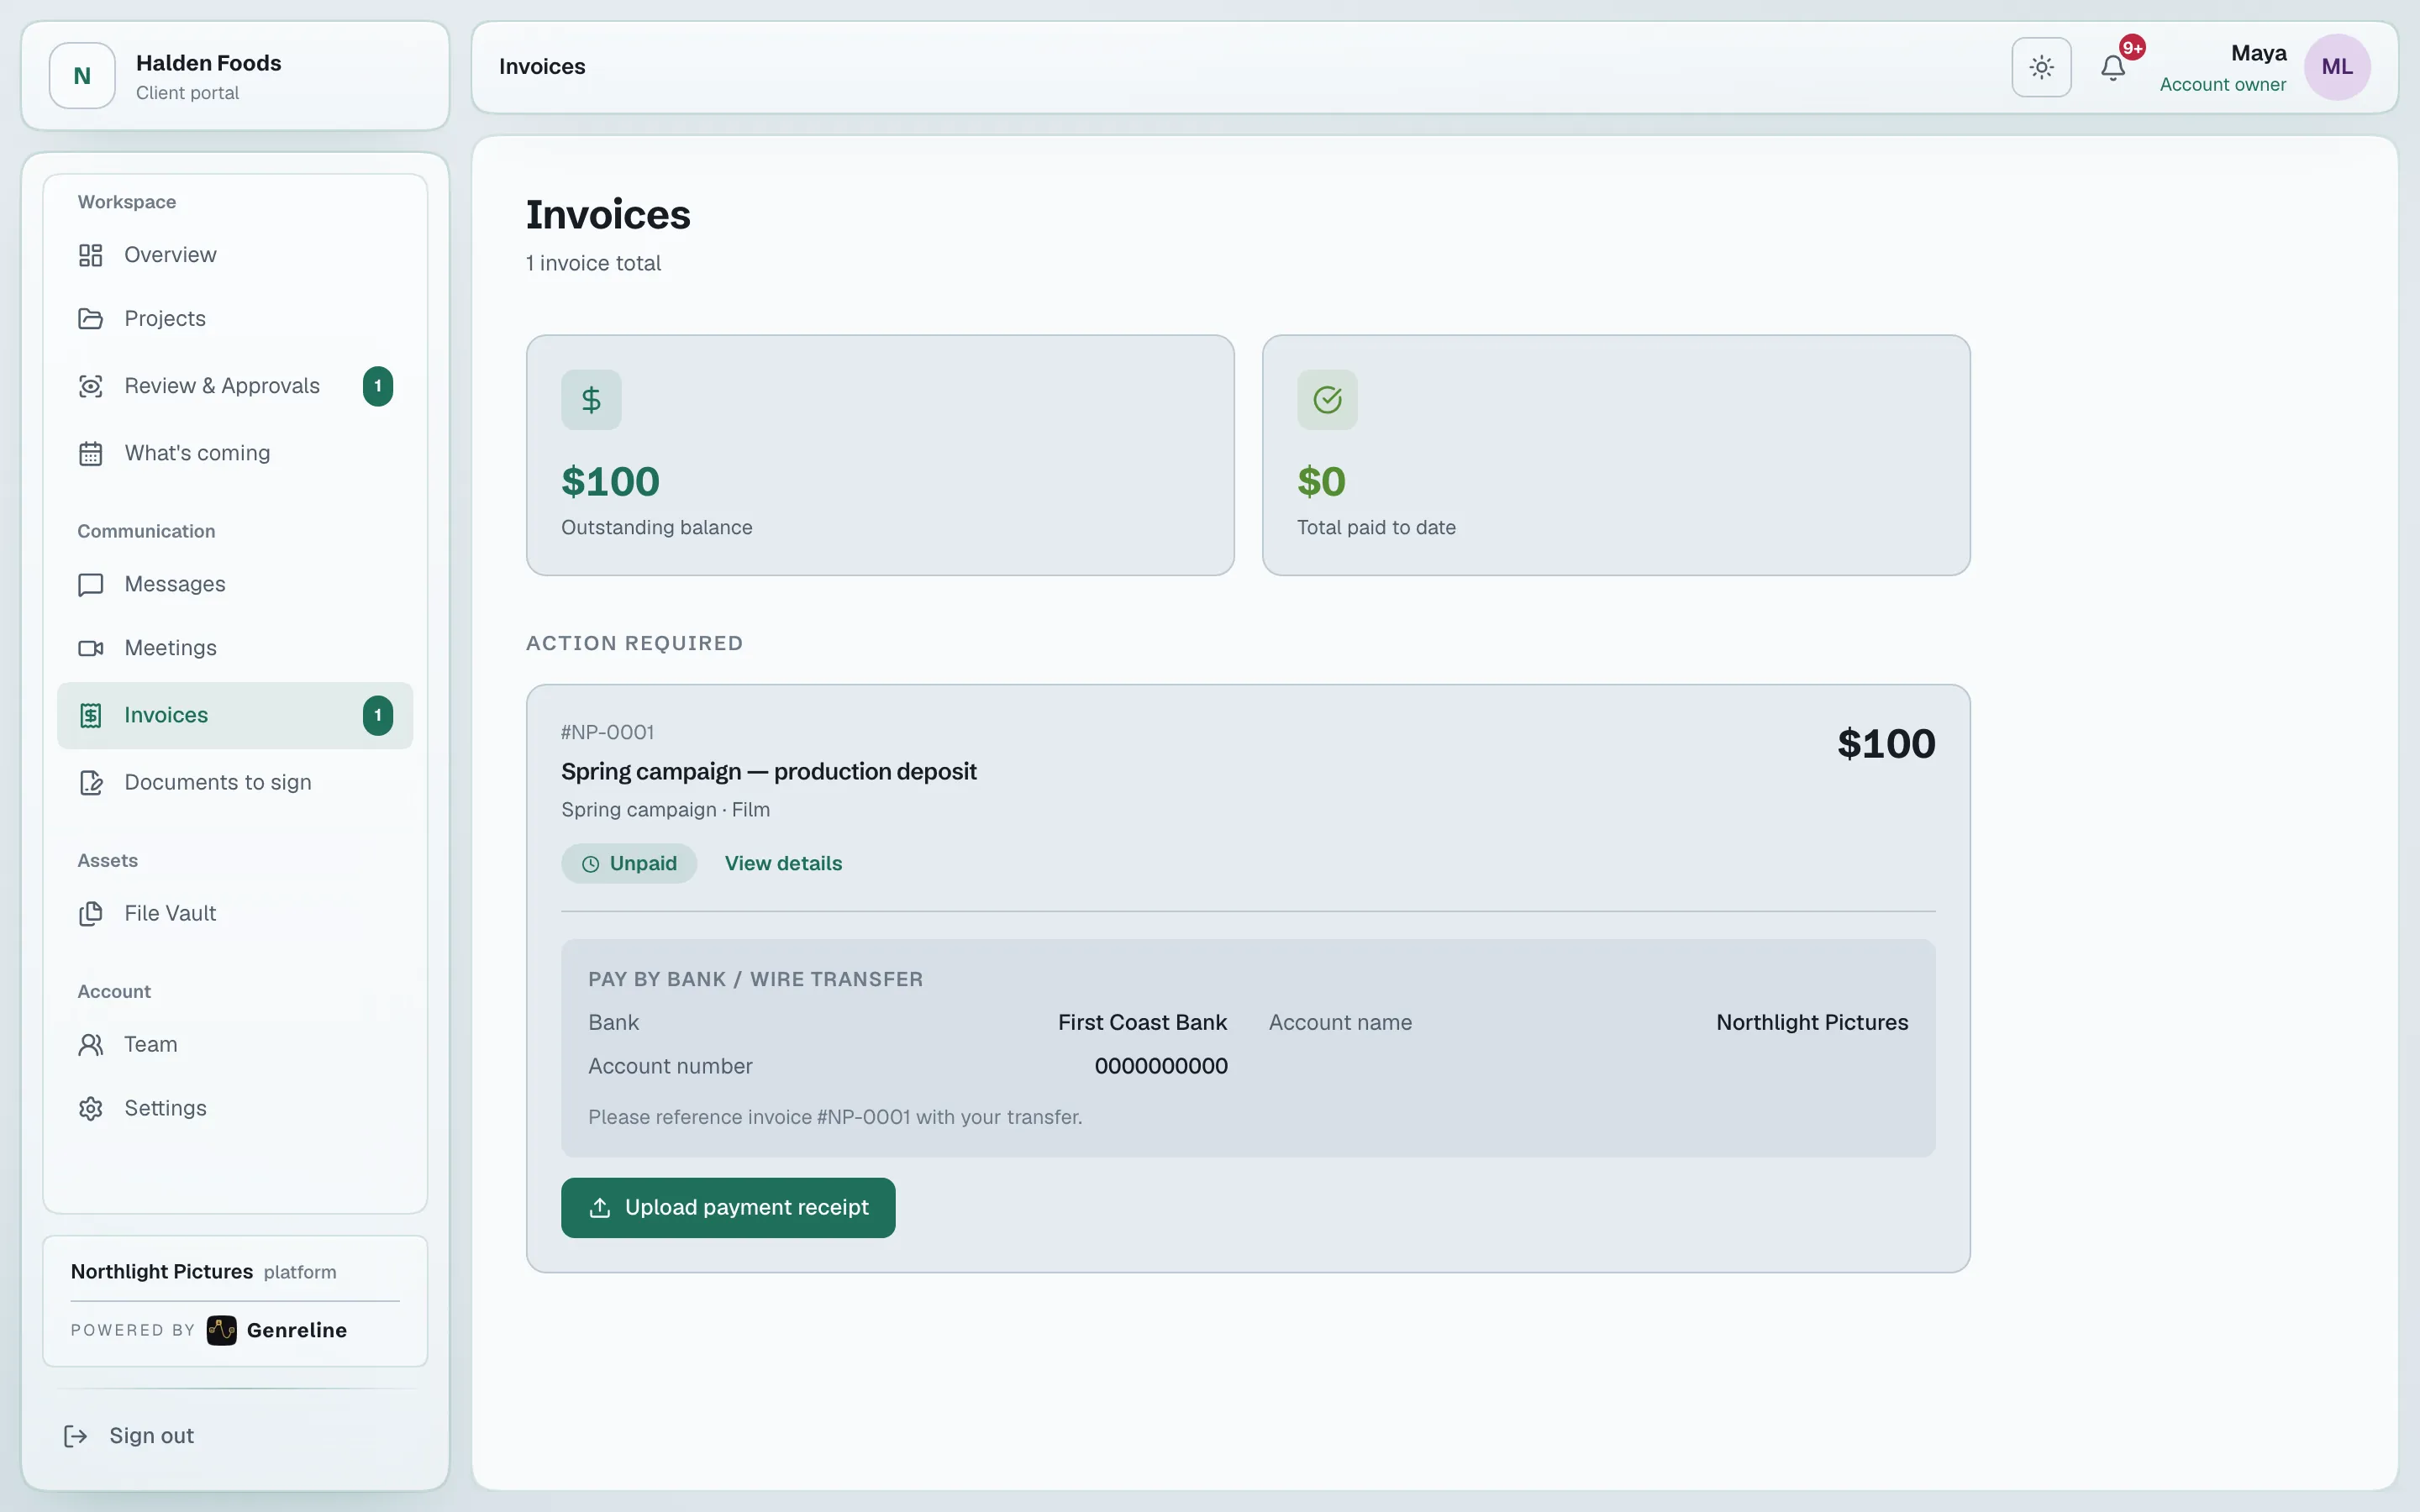Open the Overview menu item
2420x1512 pixels.
(x=235, y=255)
